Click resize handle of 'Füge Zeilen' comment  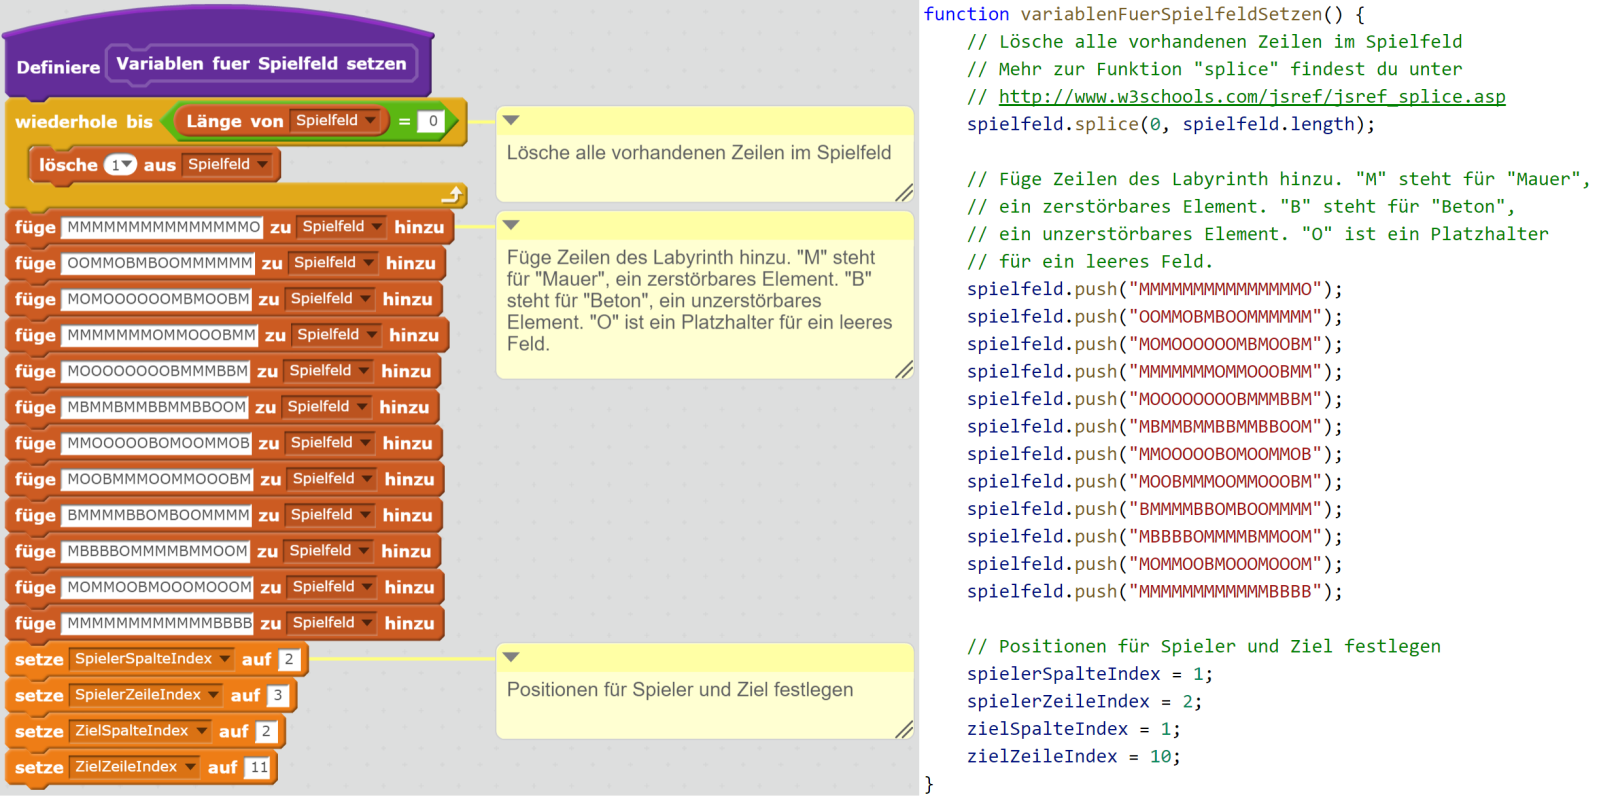[x=904, y=370]
